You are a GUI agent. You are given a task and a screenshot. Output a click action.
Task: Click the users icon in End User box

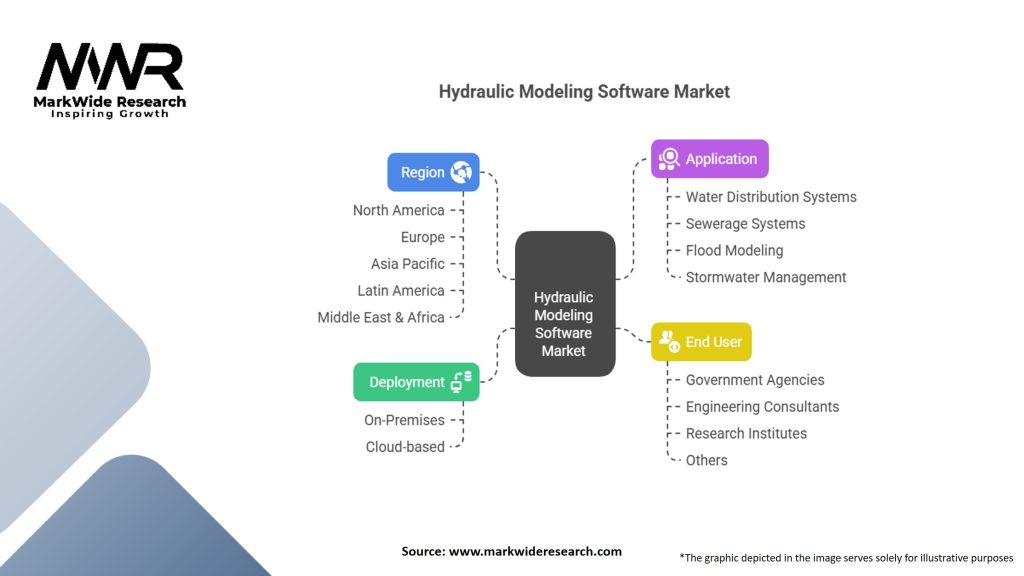[669, 341]
